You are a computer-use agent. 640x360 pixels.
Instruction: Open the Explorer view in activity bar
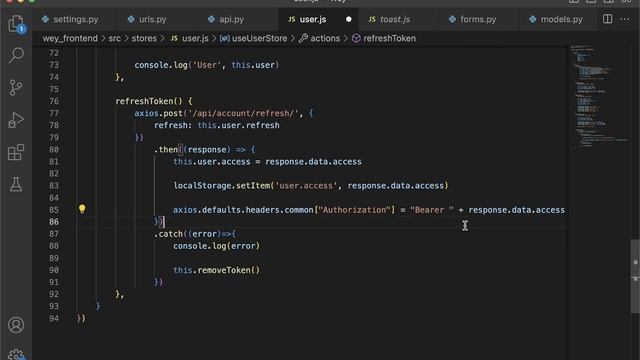pos(16,23)
